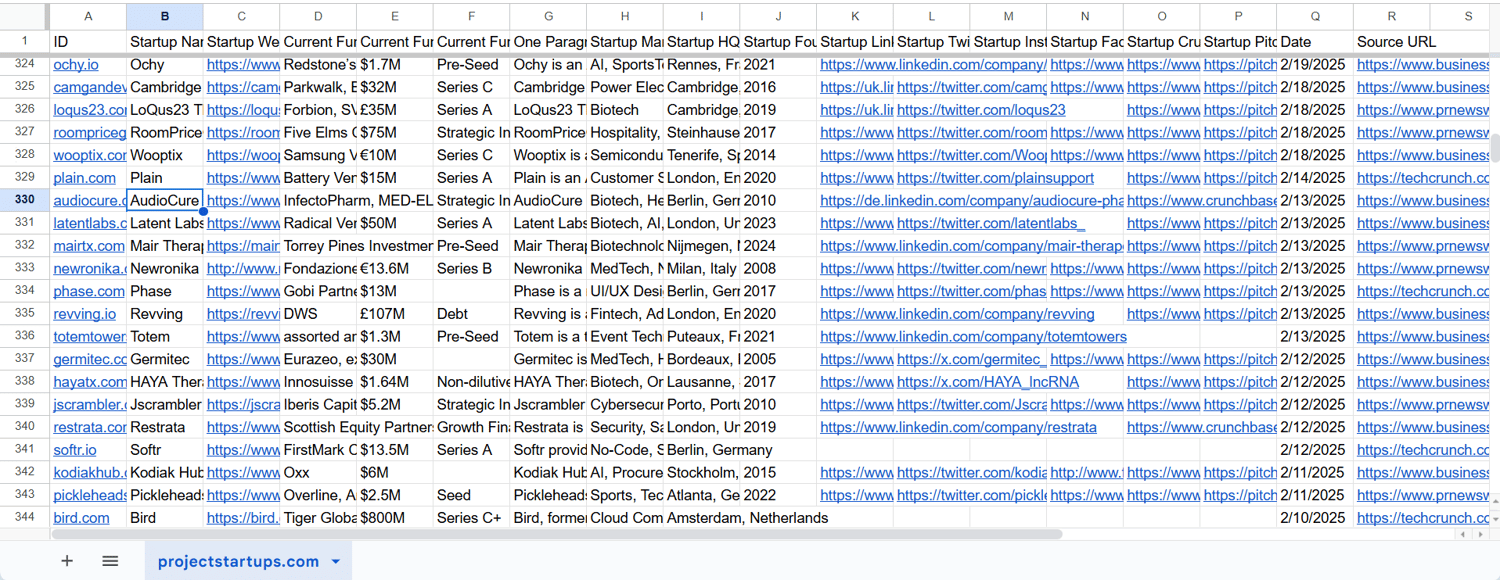The height and width of the screenshot is (580, 1500).
Task: Select column Q header
Action: 1315,17
